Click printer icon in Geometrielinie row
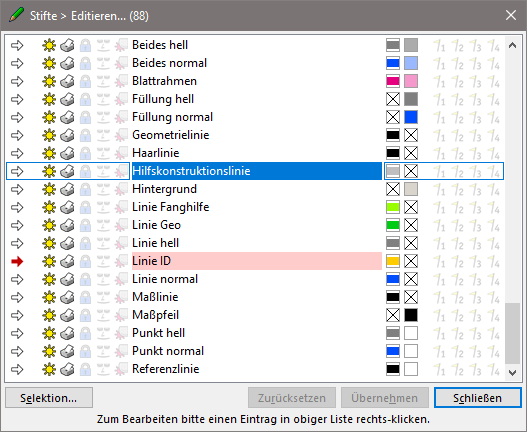The height and width of the screenshot is (432, 527). (67, 135)
